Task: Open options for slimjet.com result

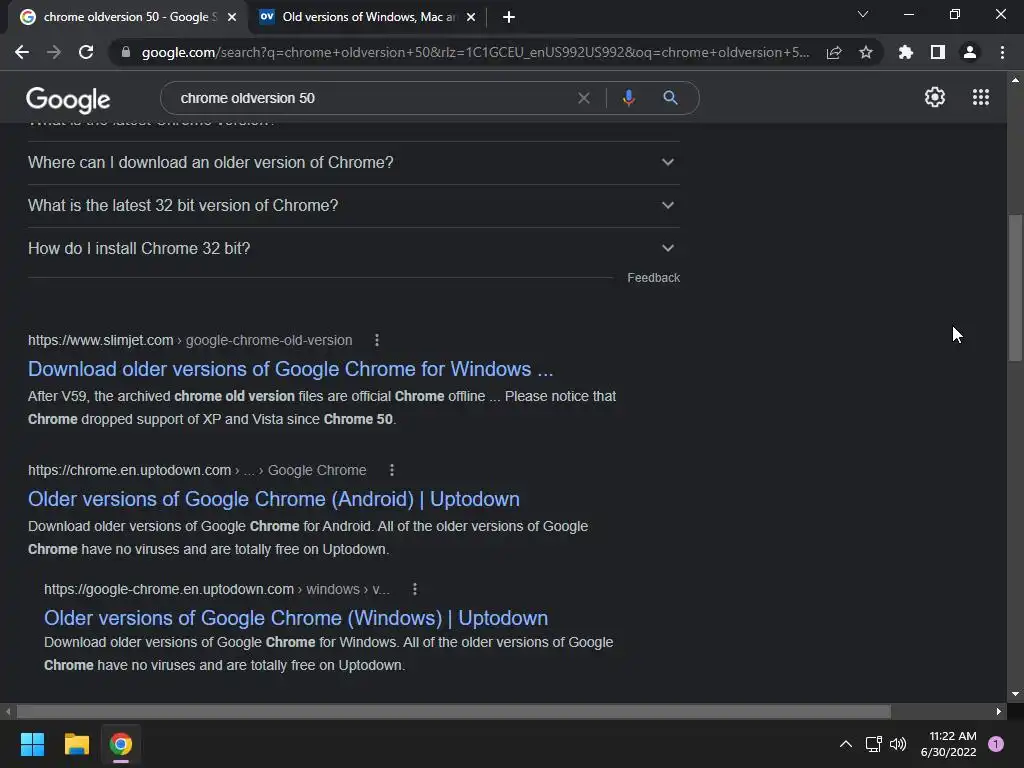Action: click(x=377, y=340)
